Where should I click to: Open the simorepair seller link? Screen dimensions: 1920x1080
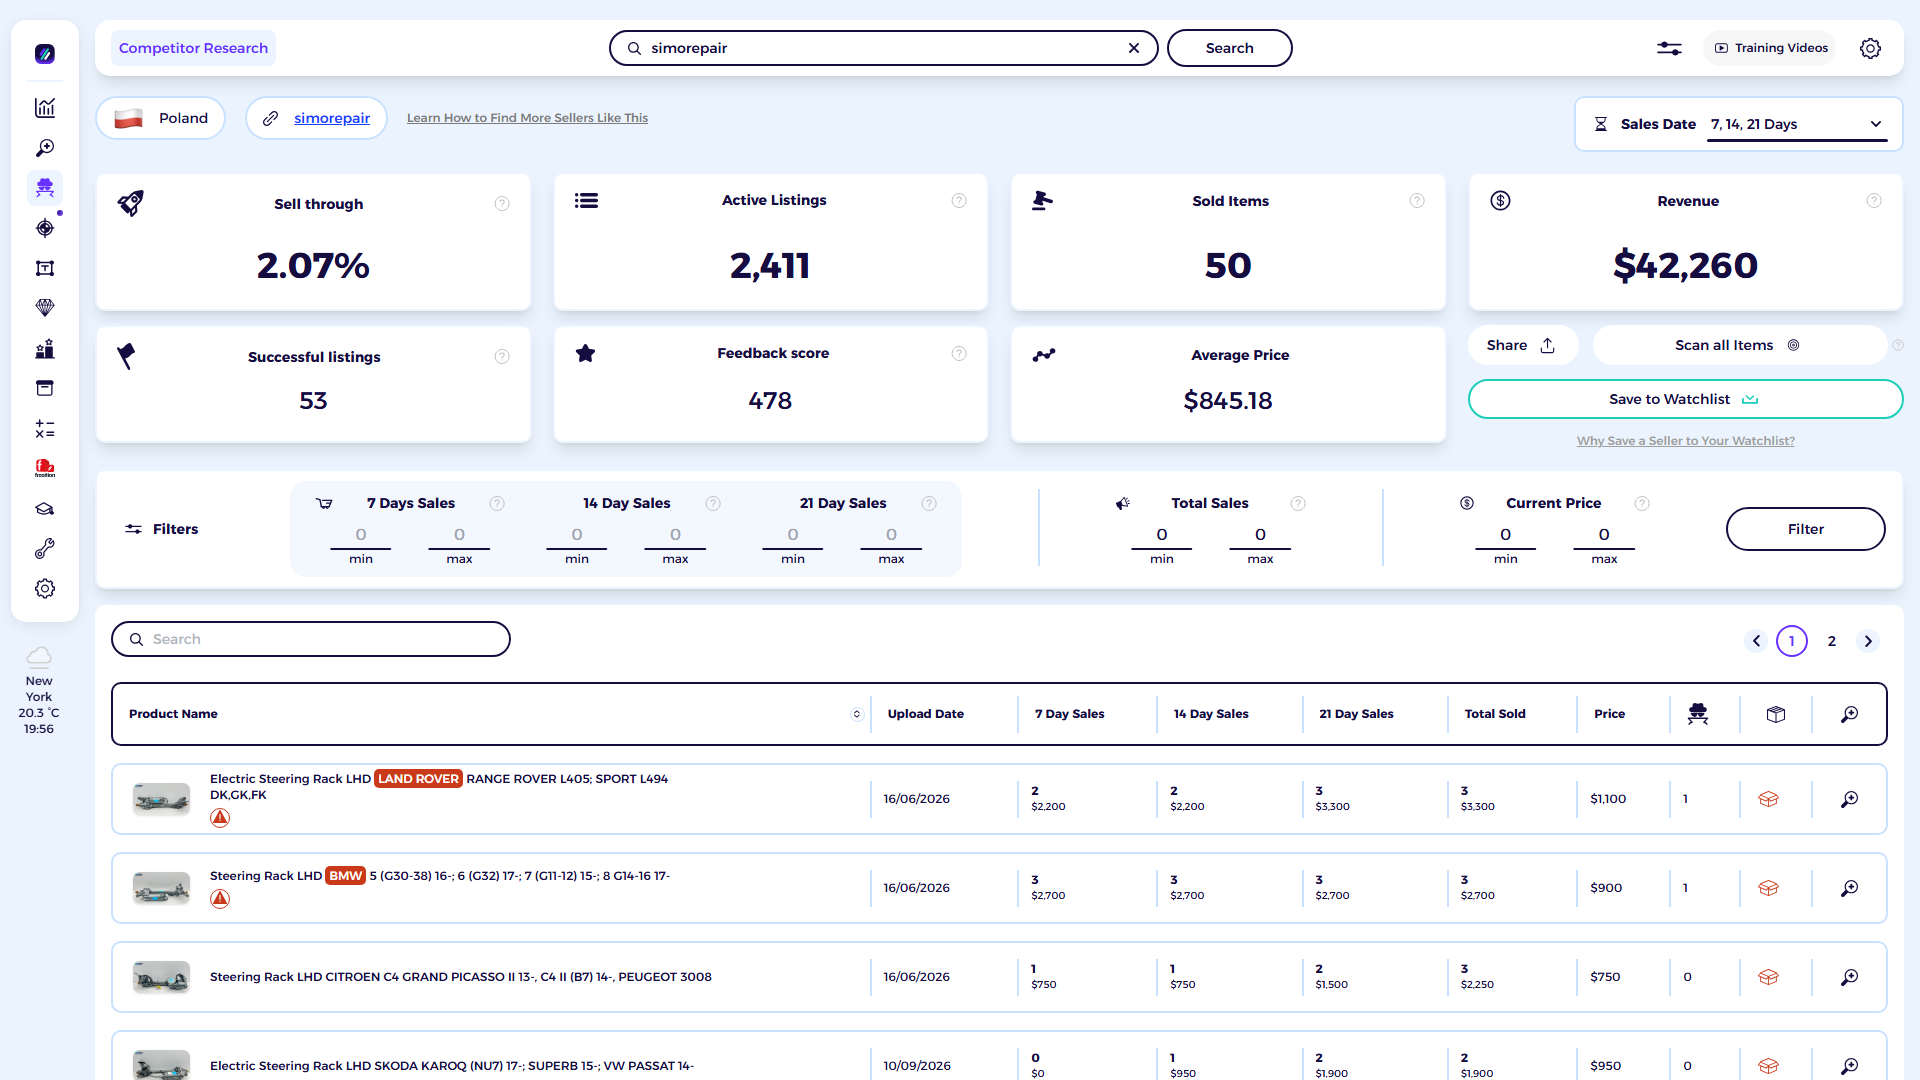332,118
